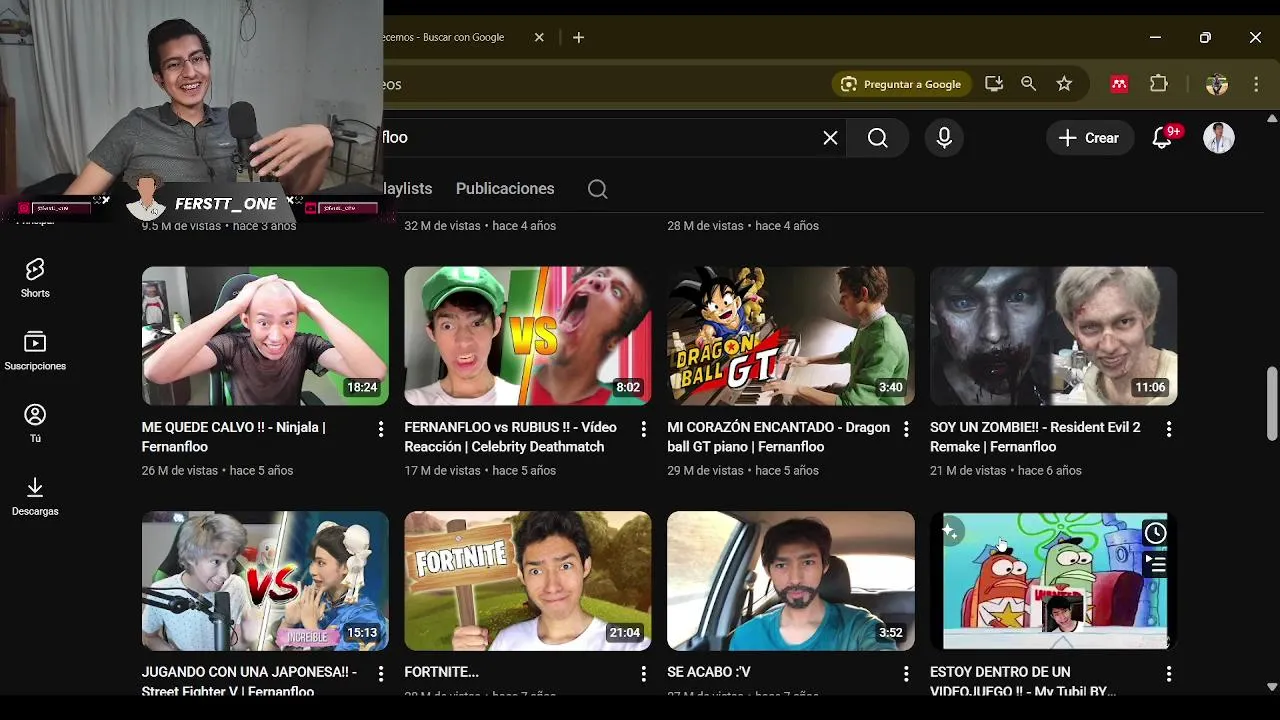Open options for ME QUEDE CALVO video
The image size is (1280, 720).
380,429
